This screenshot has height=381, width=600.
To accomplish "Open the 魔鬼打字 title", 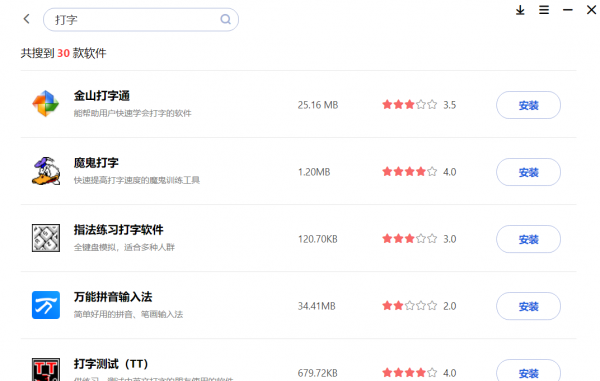I will point(96,163).
